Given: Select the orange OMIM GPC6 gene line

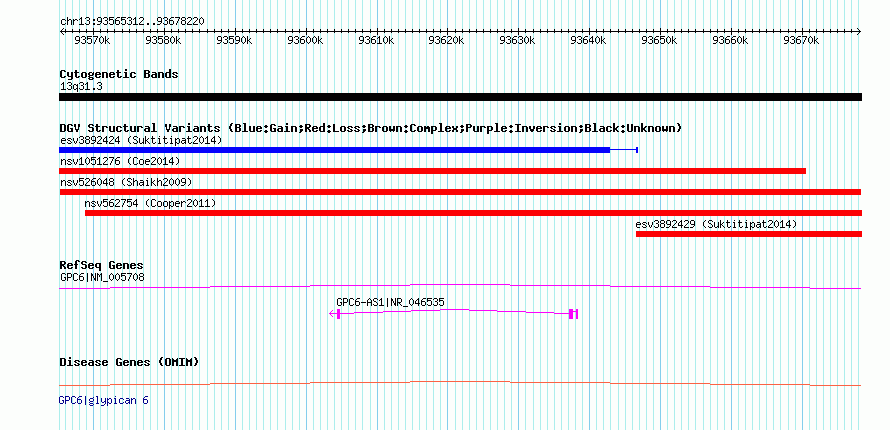Looking at the screenshot, I should (x=460, y=383).
